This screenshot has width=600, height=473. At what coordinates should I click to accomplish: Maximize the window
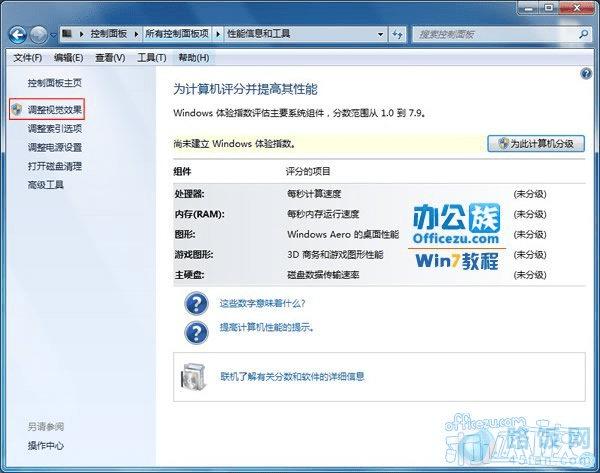[549, 7]
